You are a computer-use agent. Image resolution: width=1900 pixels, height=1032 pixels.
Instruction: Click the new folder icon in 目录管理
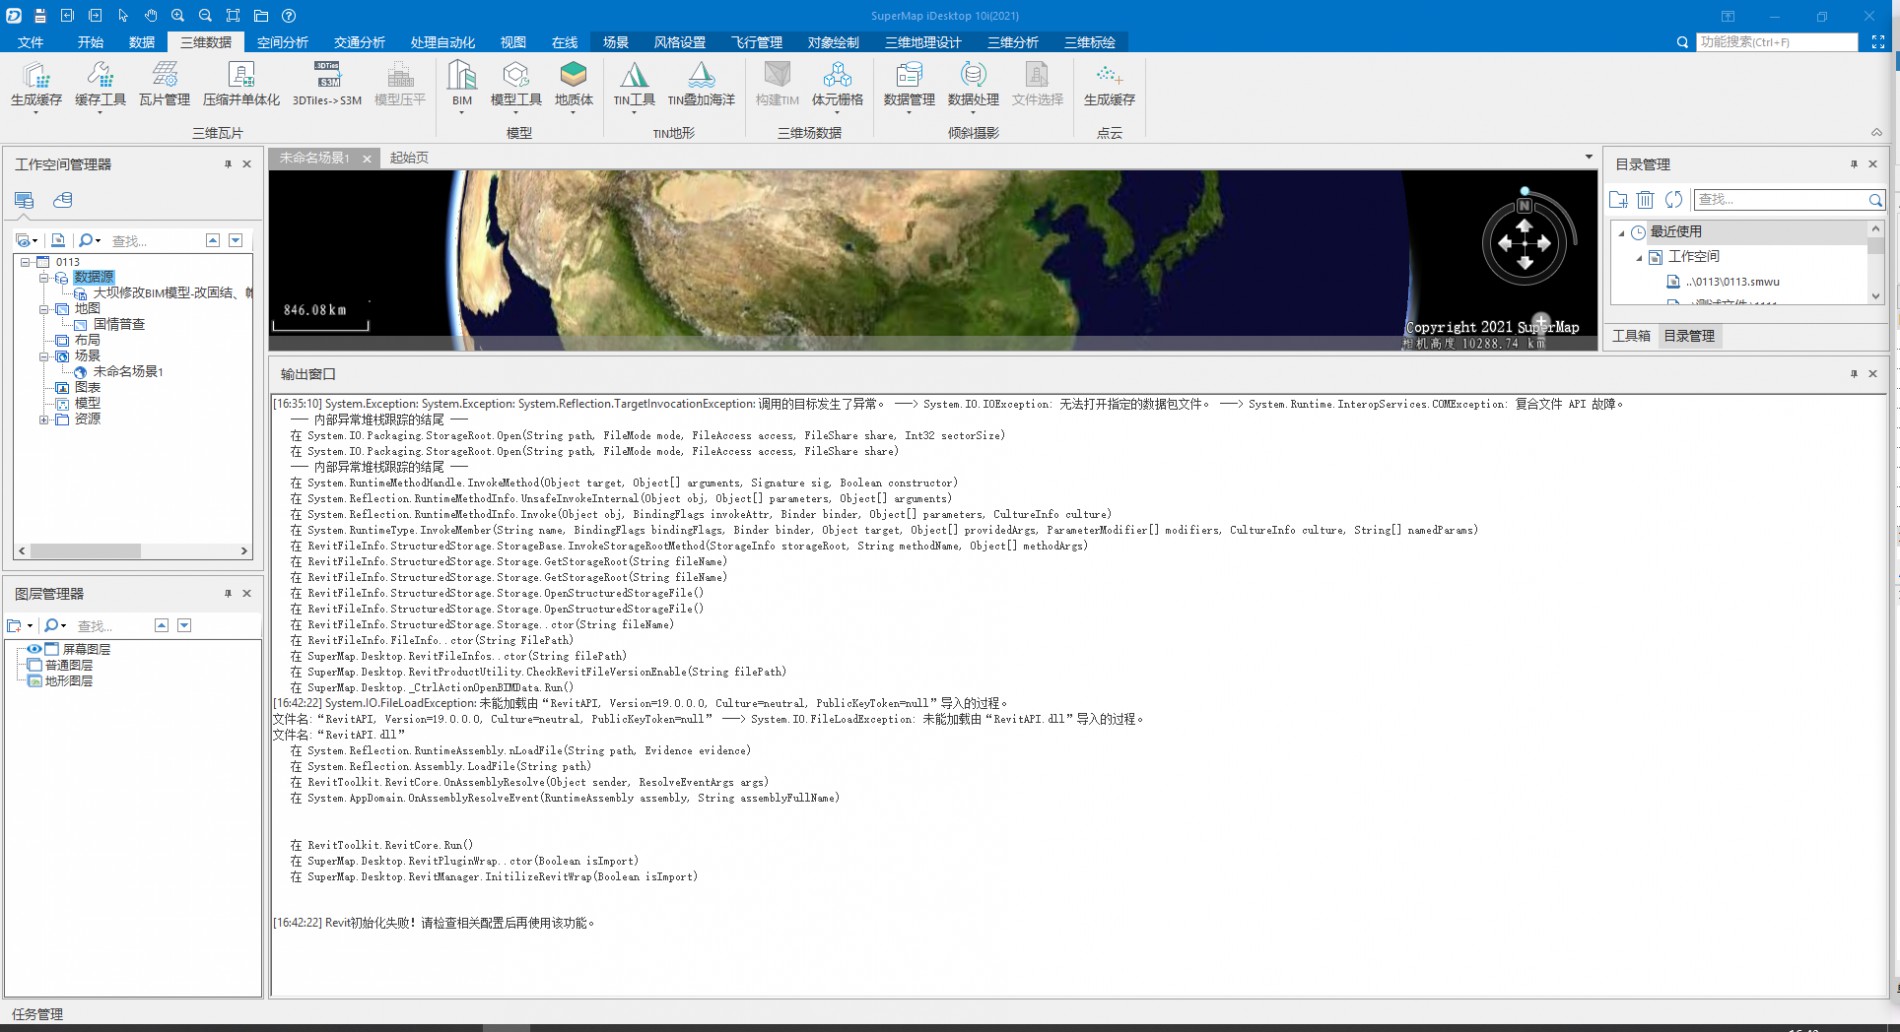[1618, 200]
